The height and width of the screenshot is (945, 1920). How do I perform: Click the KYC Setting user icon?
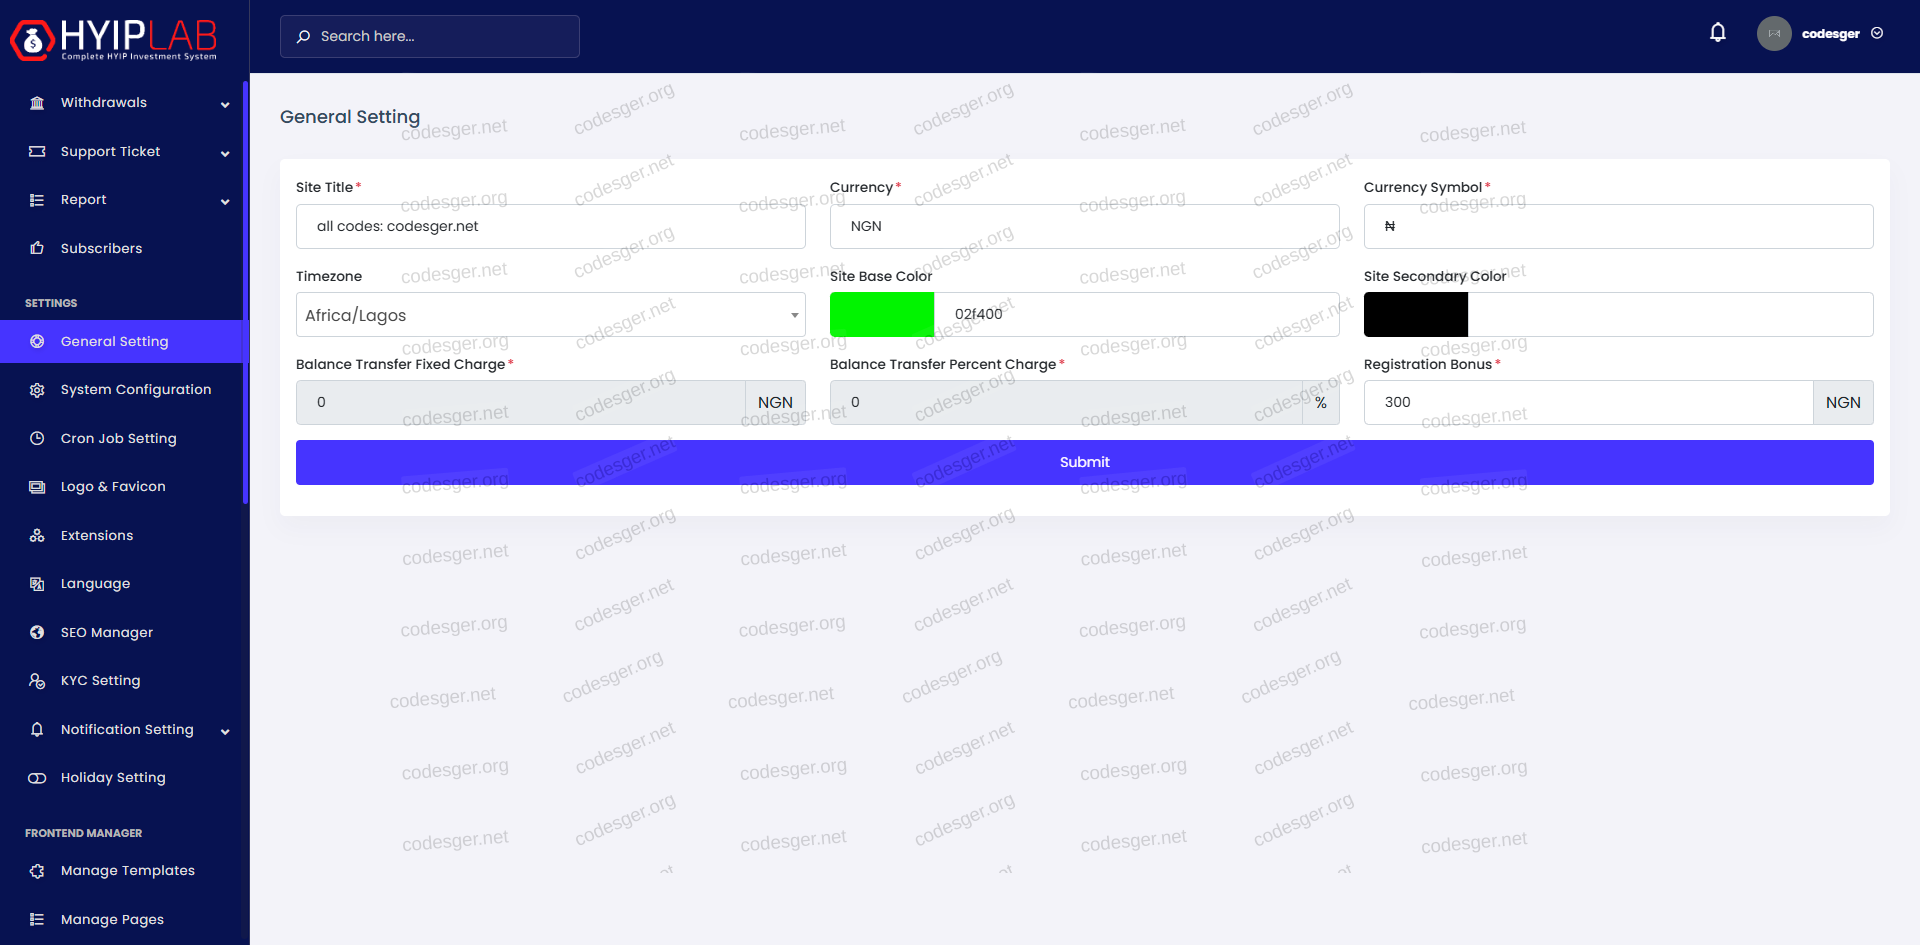[x=37, y=681]
